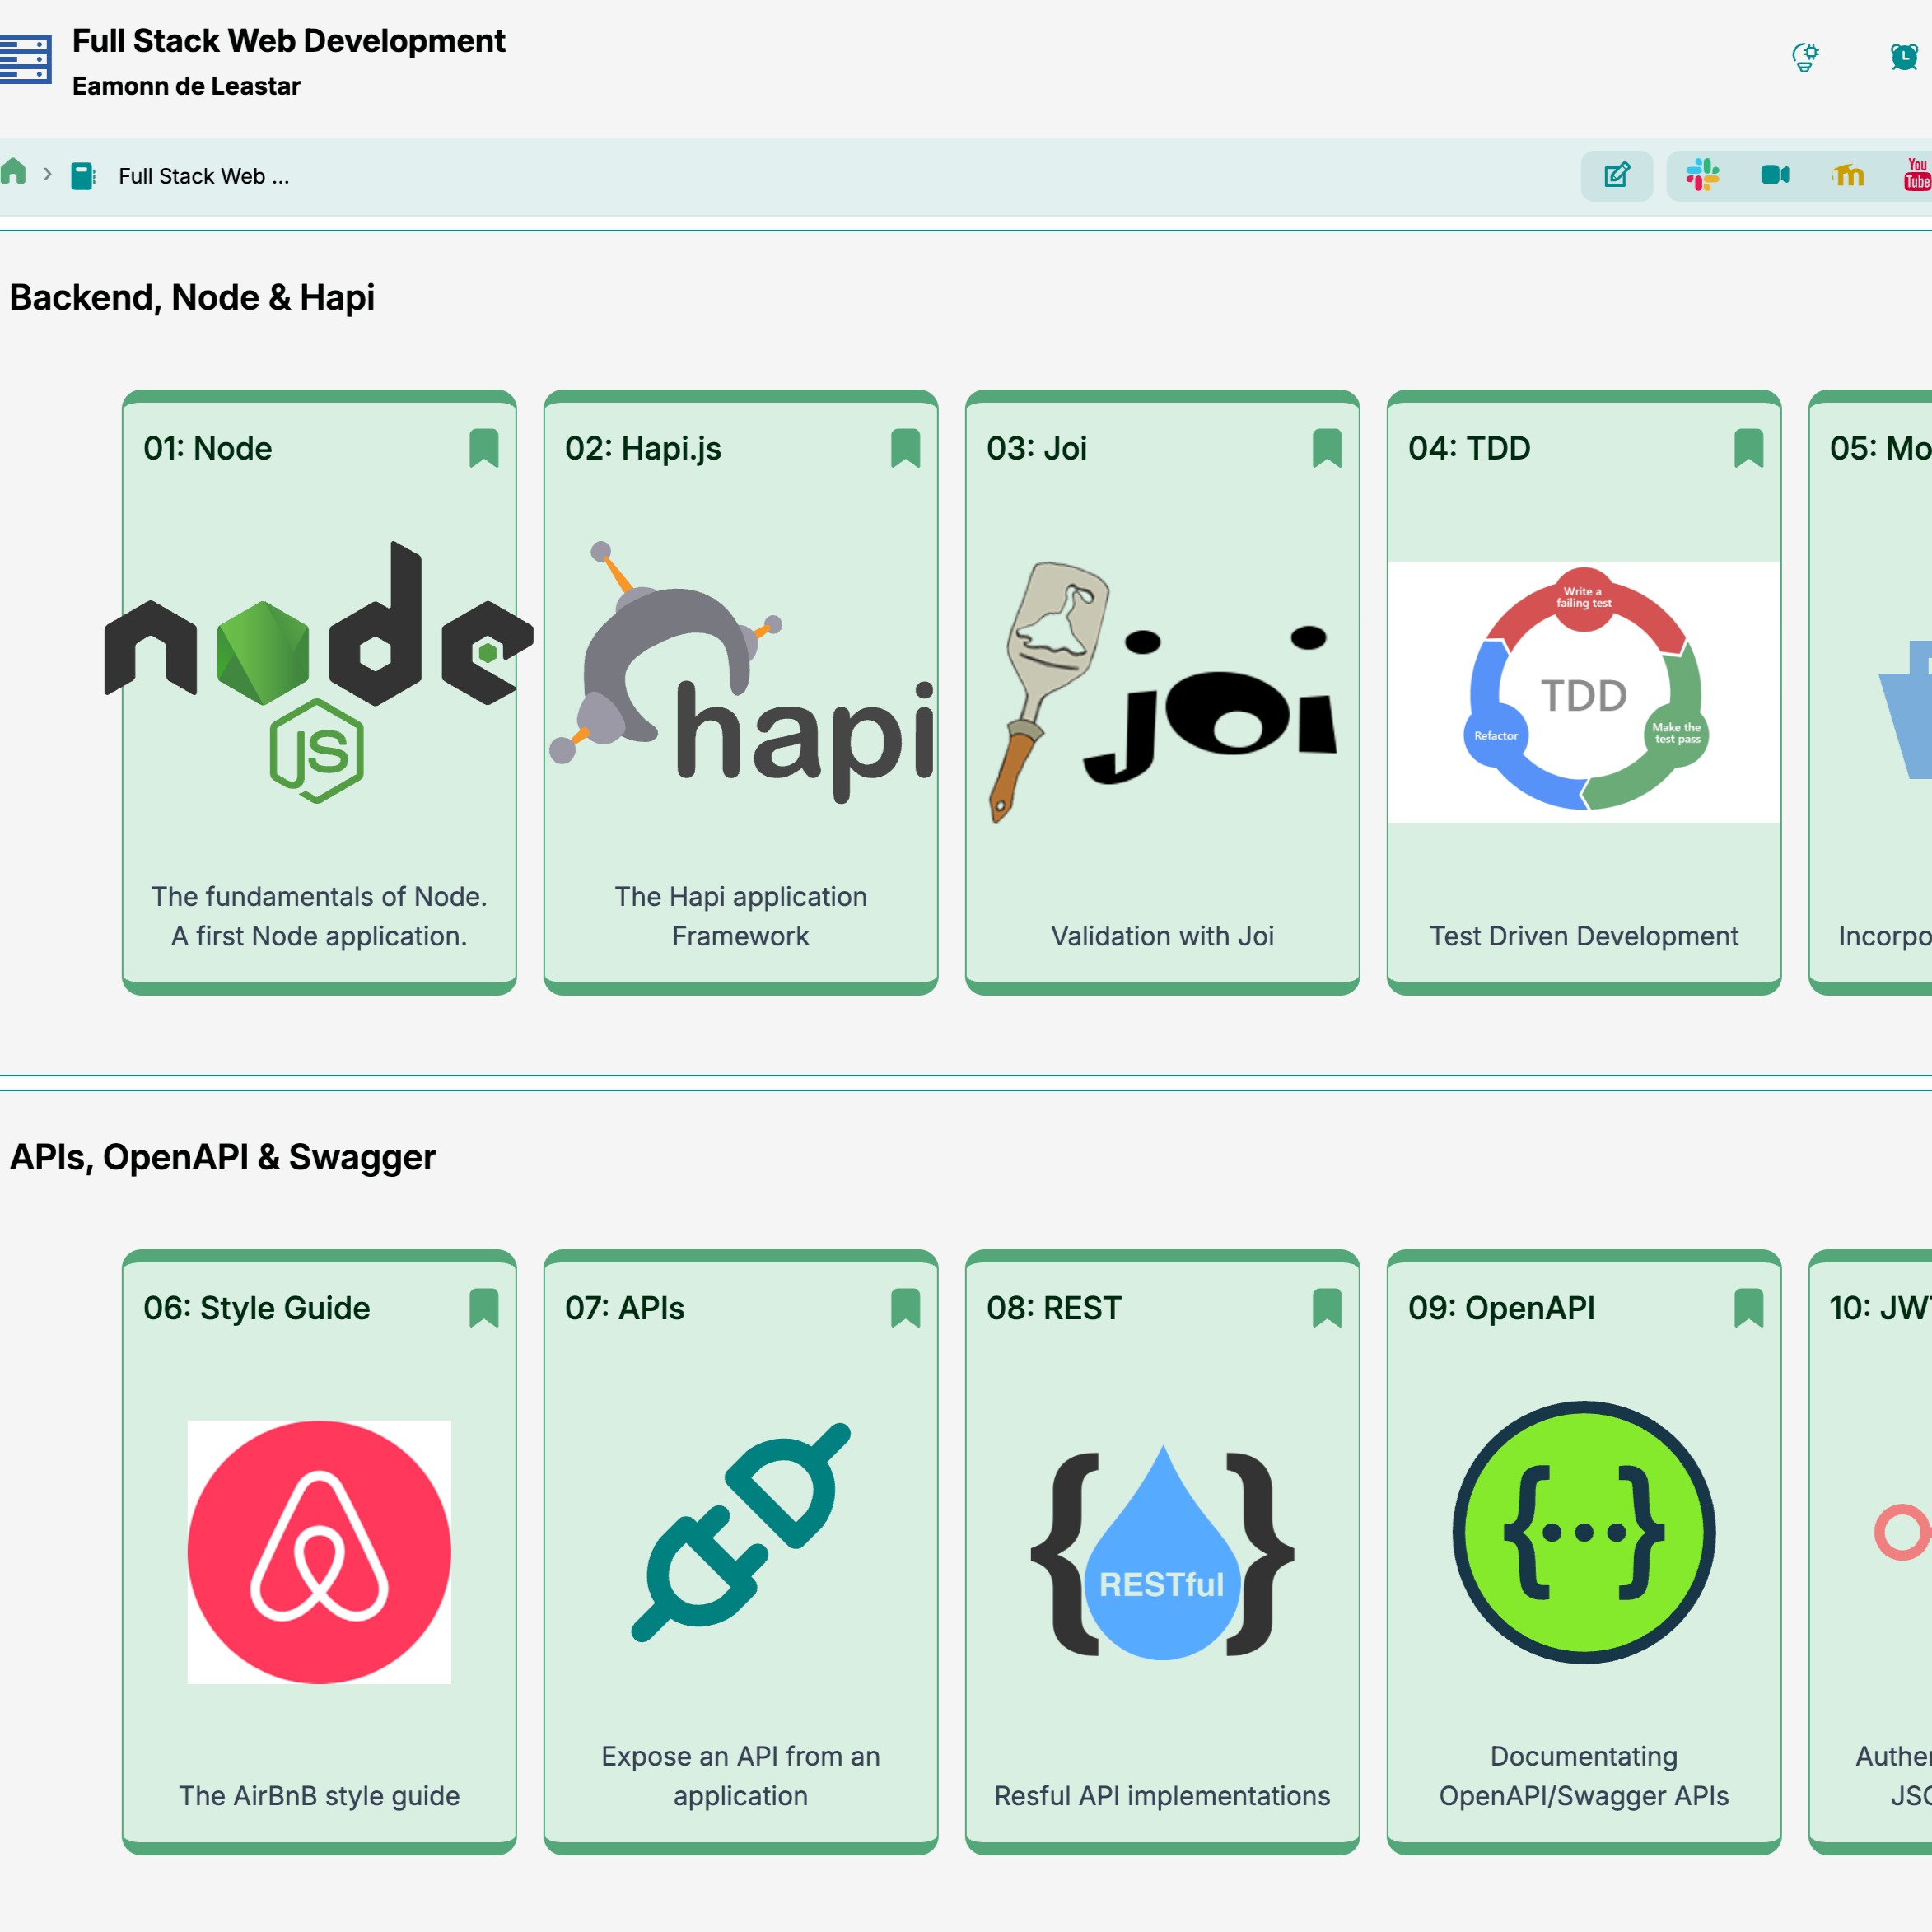Open the Moodle icon link
This screenshot has height=1932, width=1932.
[x=1848, y=175]
